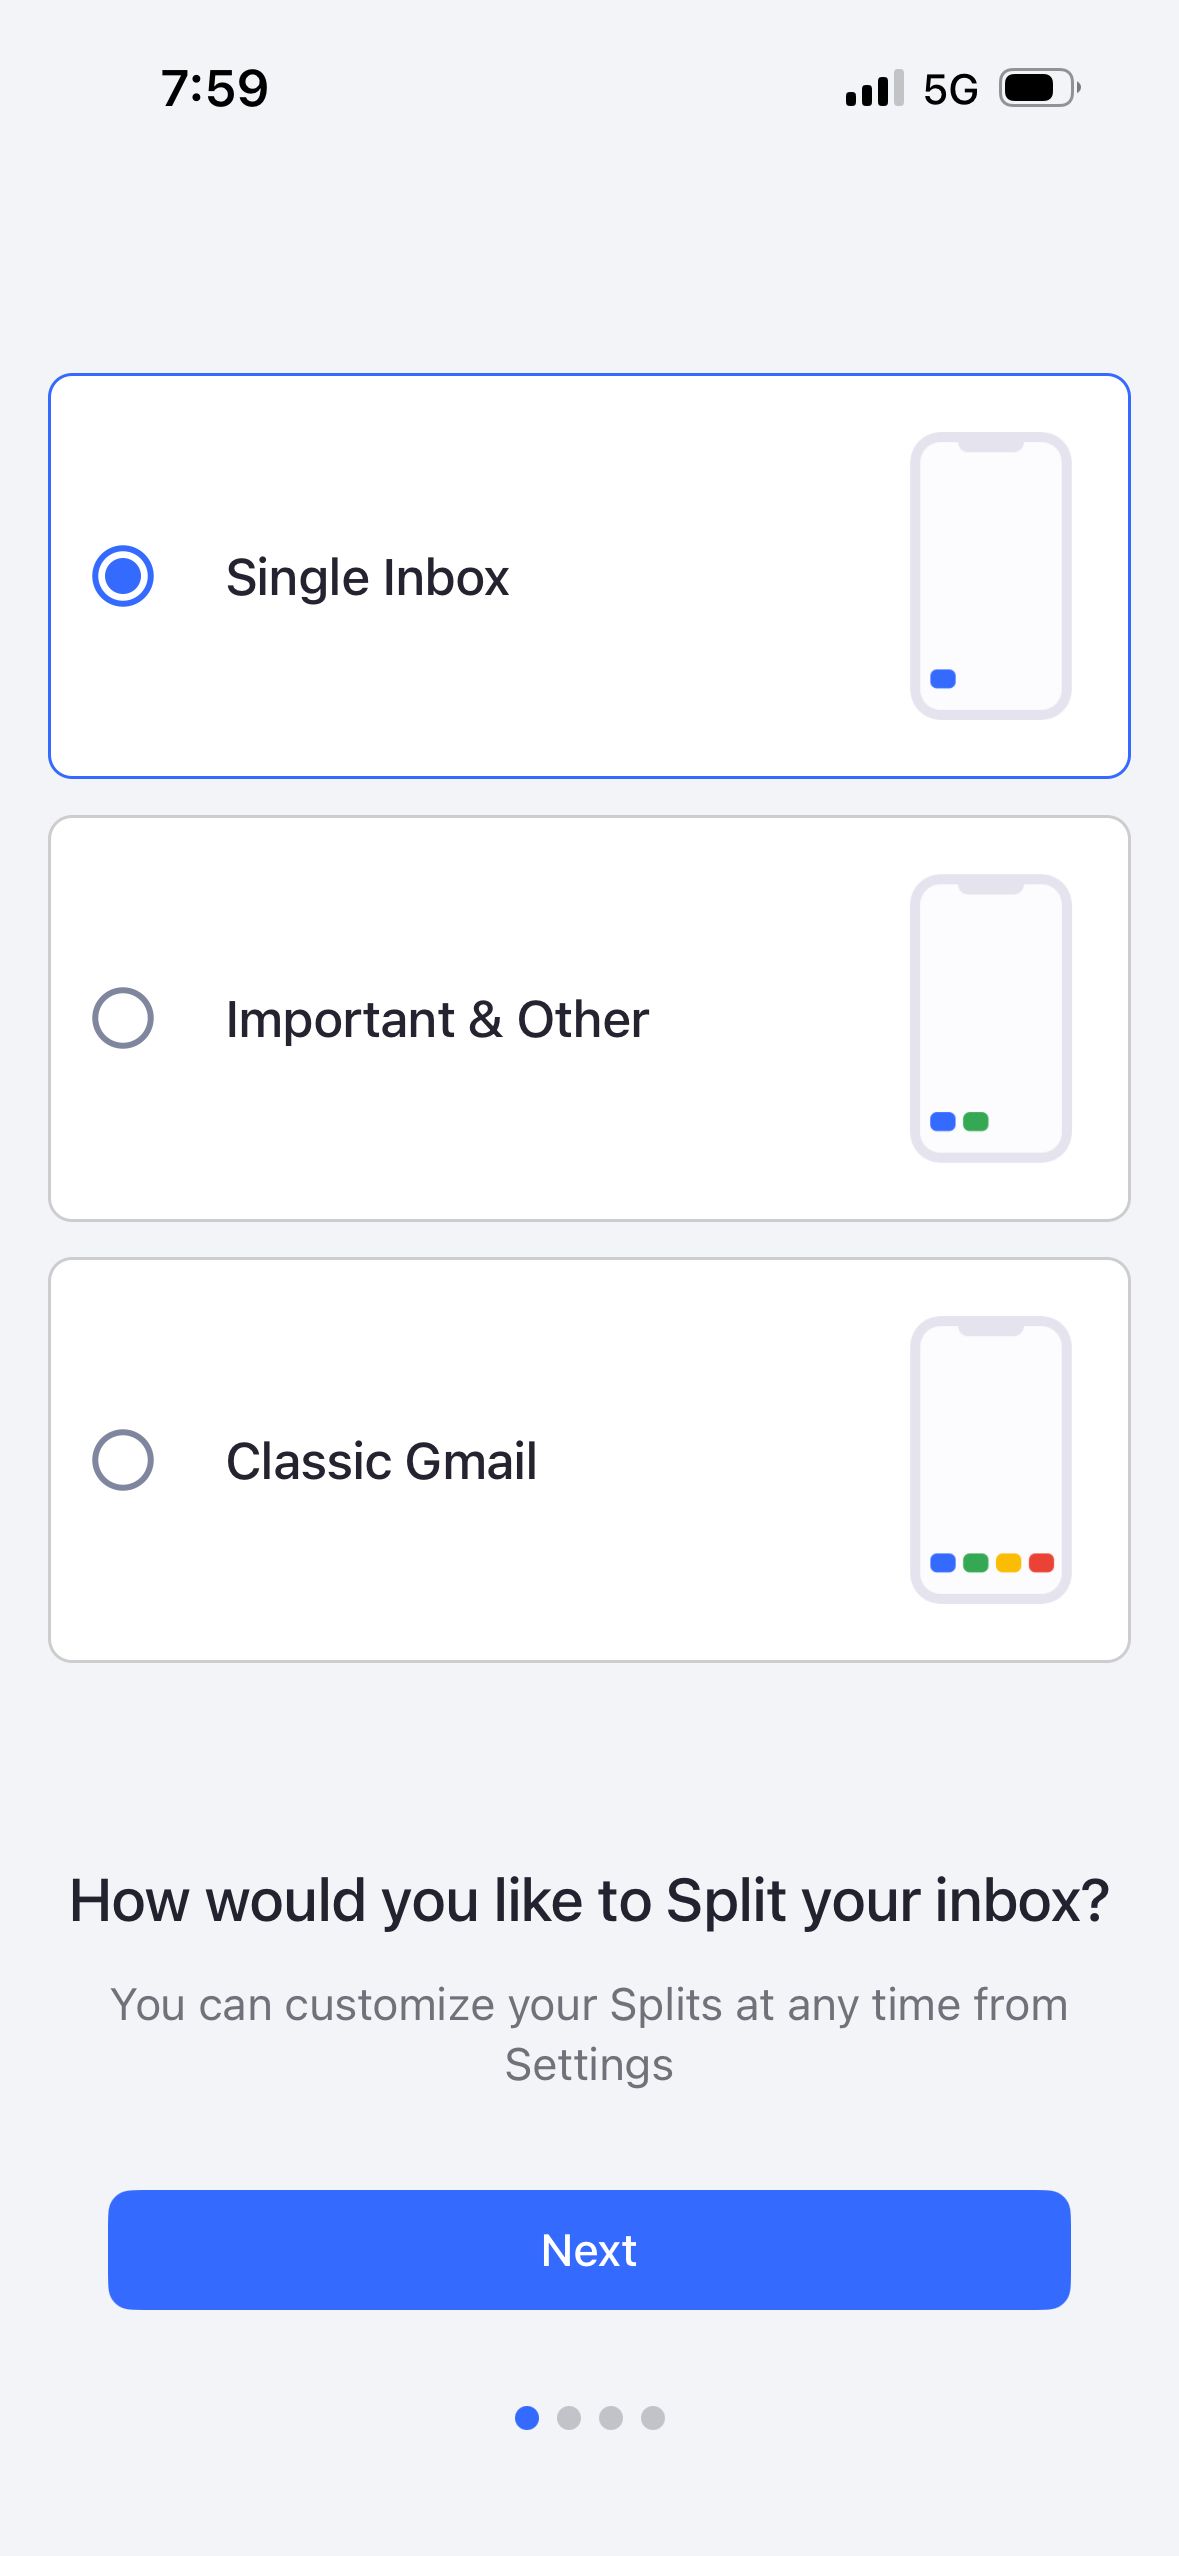Tap the battery icon in status bar
1179x2556 pixels.
1040,88
